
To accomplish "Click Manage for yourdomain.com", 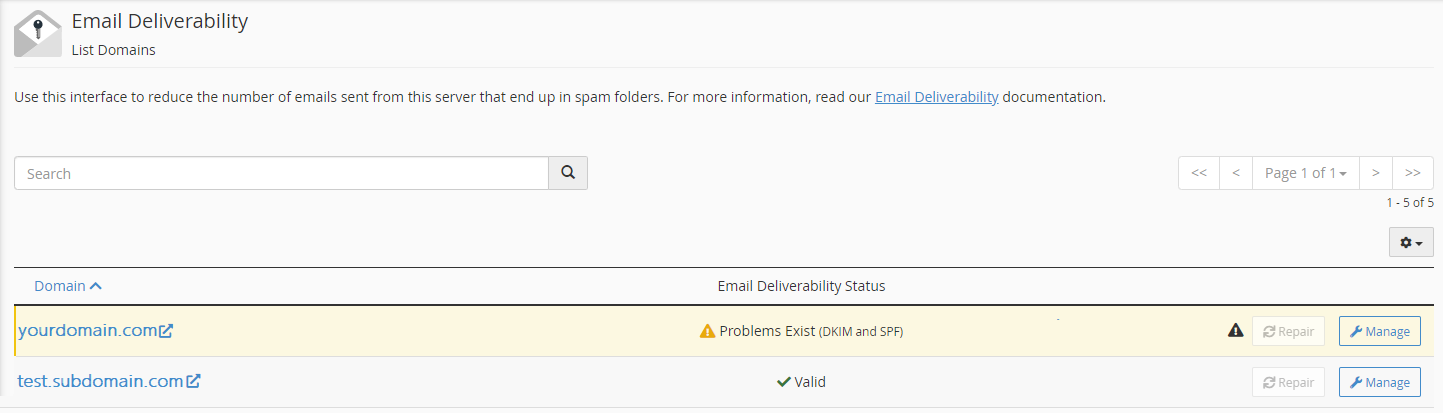I will [1380, 331].
